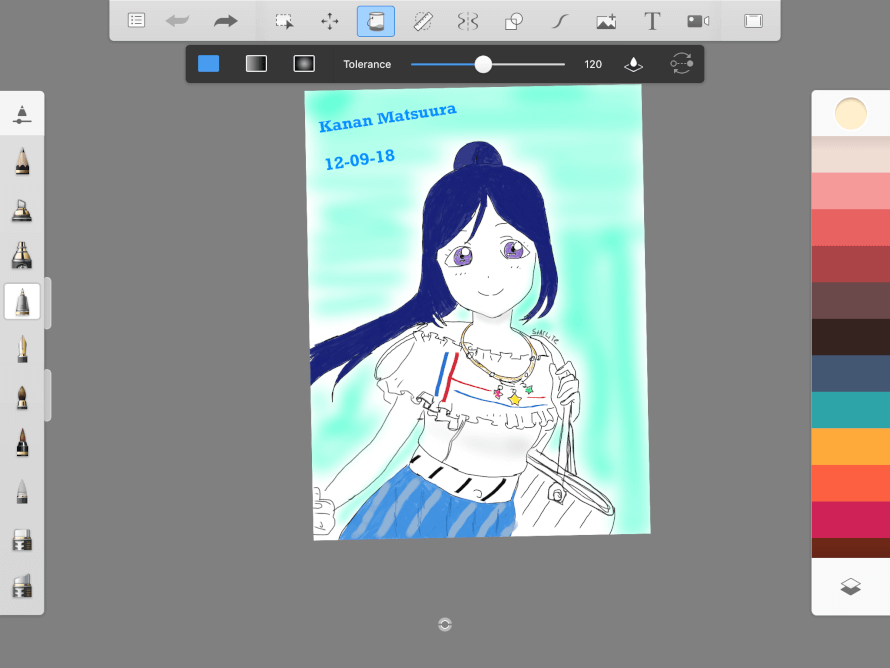Undo the last stroke

tap(176, 20)
